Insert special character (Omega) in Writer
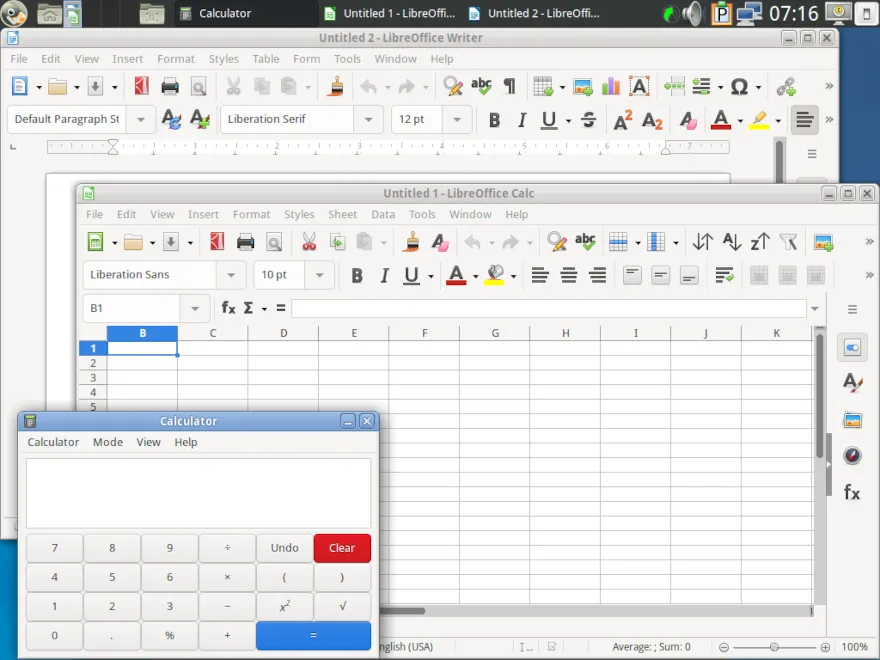 [x=739, y=86]
